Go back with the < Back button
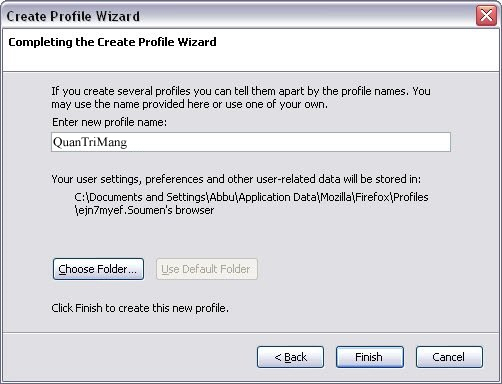 (x=290, y=357)
